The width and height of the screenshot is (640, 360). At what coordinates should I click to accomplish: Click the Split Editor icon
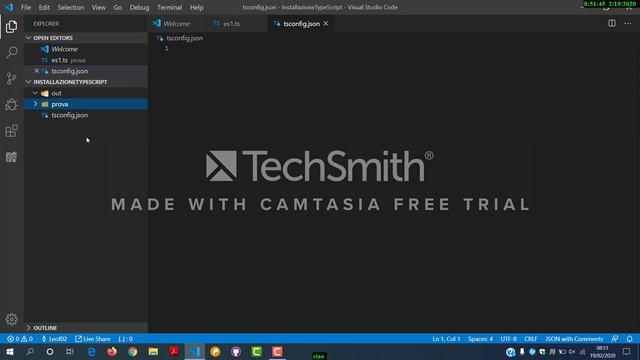click(611, 23)
